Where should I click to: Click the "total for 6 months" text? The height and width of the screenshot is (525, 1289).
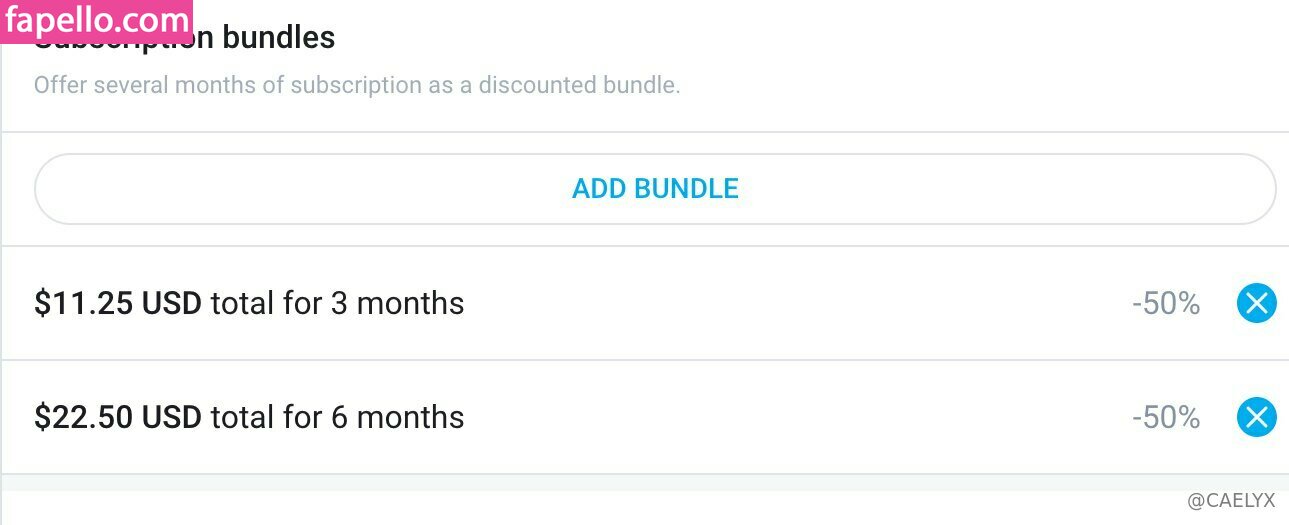[337, 417]
